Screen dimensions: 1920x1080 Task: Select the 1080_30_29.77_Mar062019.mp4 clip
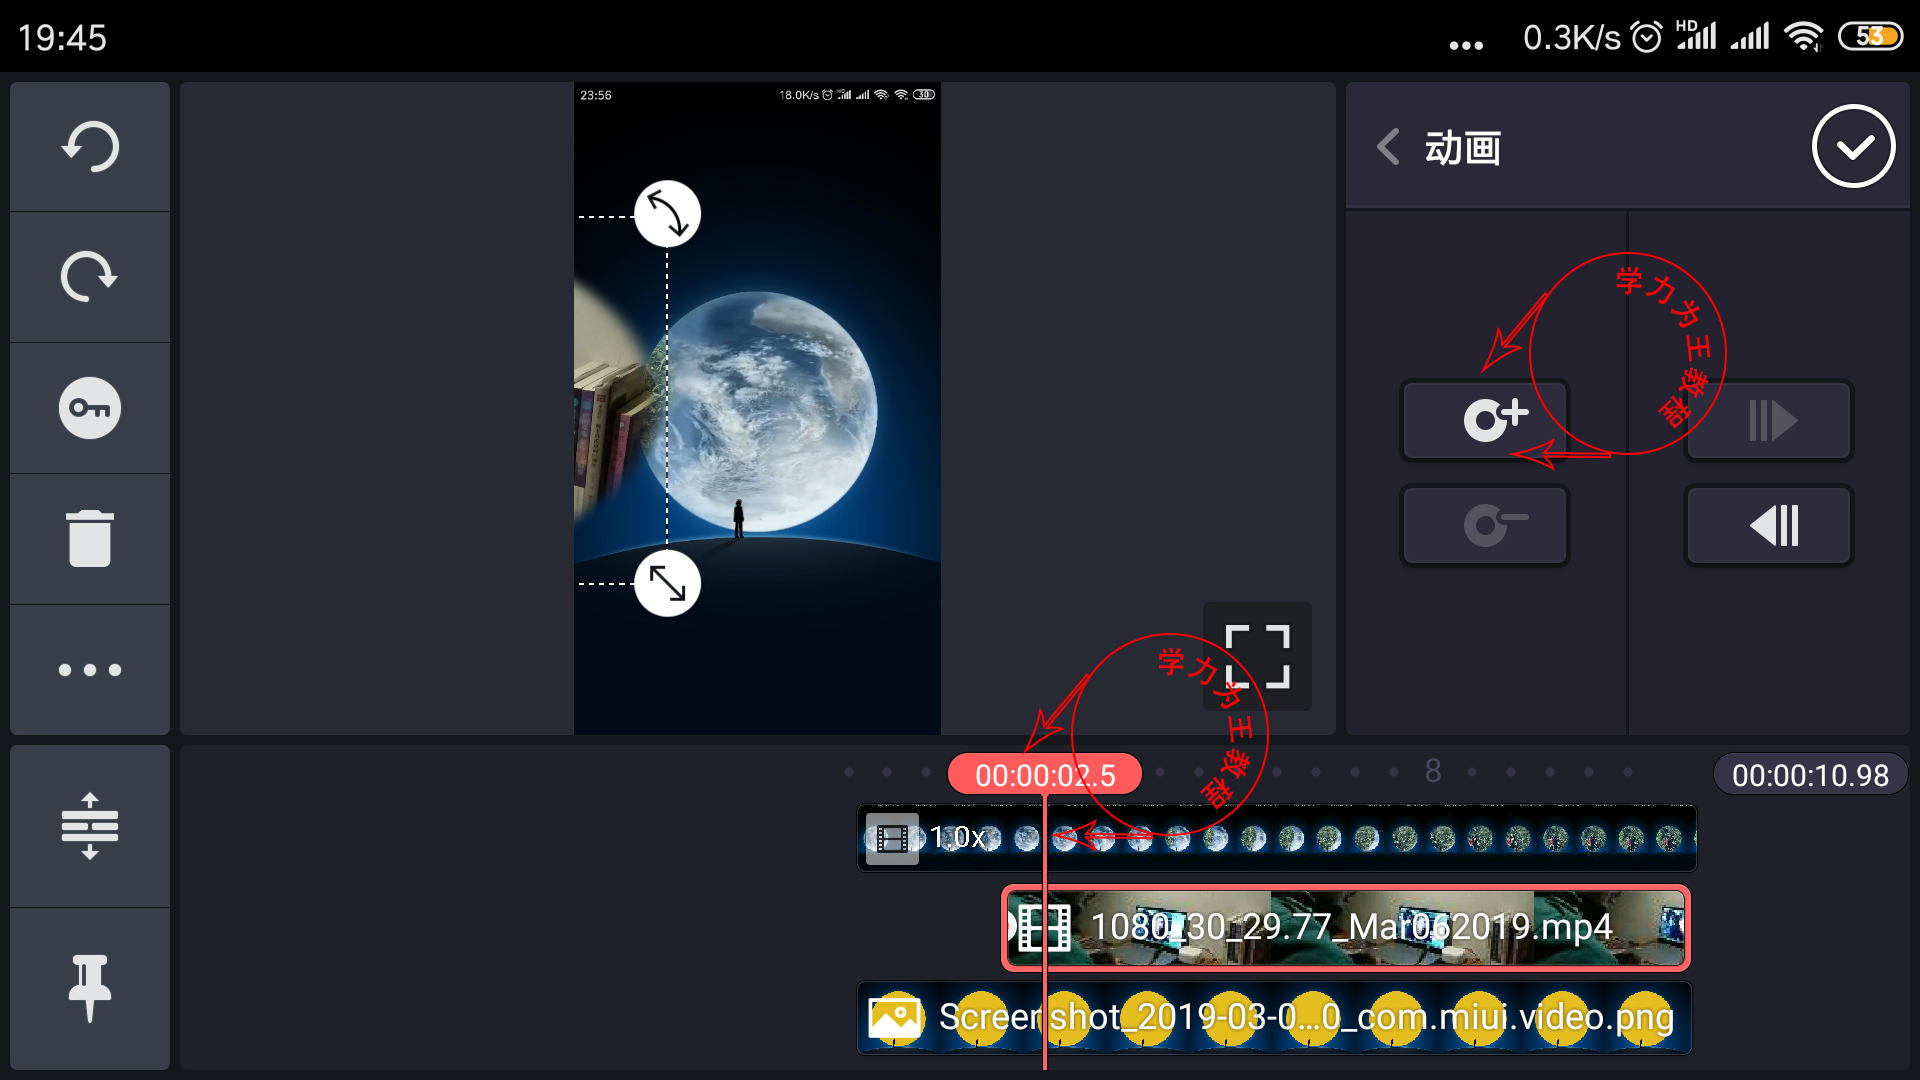point(1345,927)
